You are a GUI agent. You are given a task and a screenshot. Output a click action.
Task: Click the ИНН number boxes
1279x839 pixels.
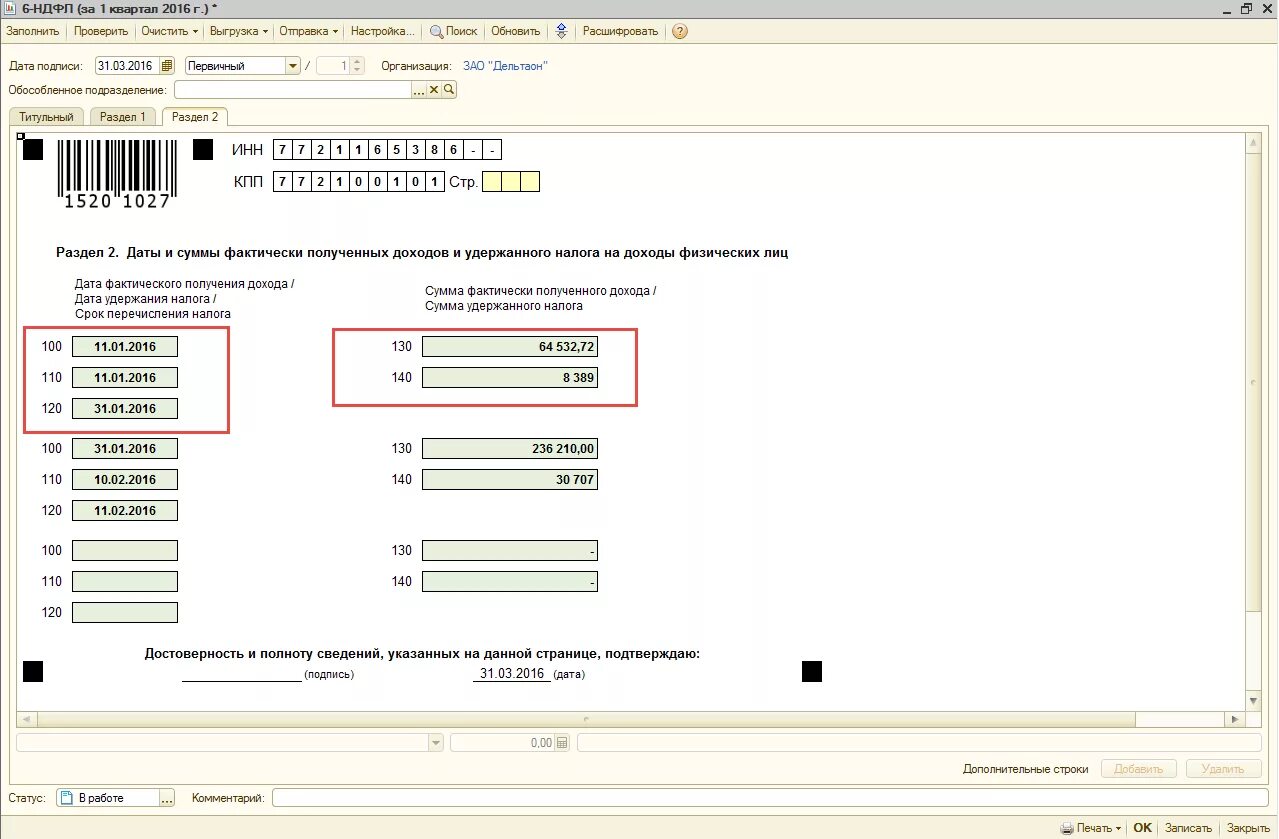tap(387, 150)
